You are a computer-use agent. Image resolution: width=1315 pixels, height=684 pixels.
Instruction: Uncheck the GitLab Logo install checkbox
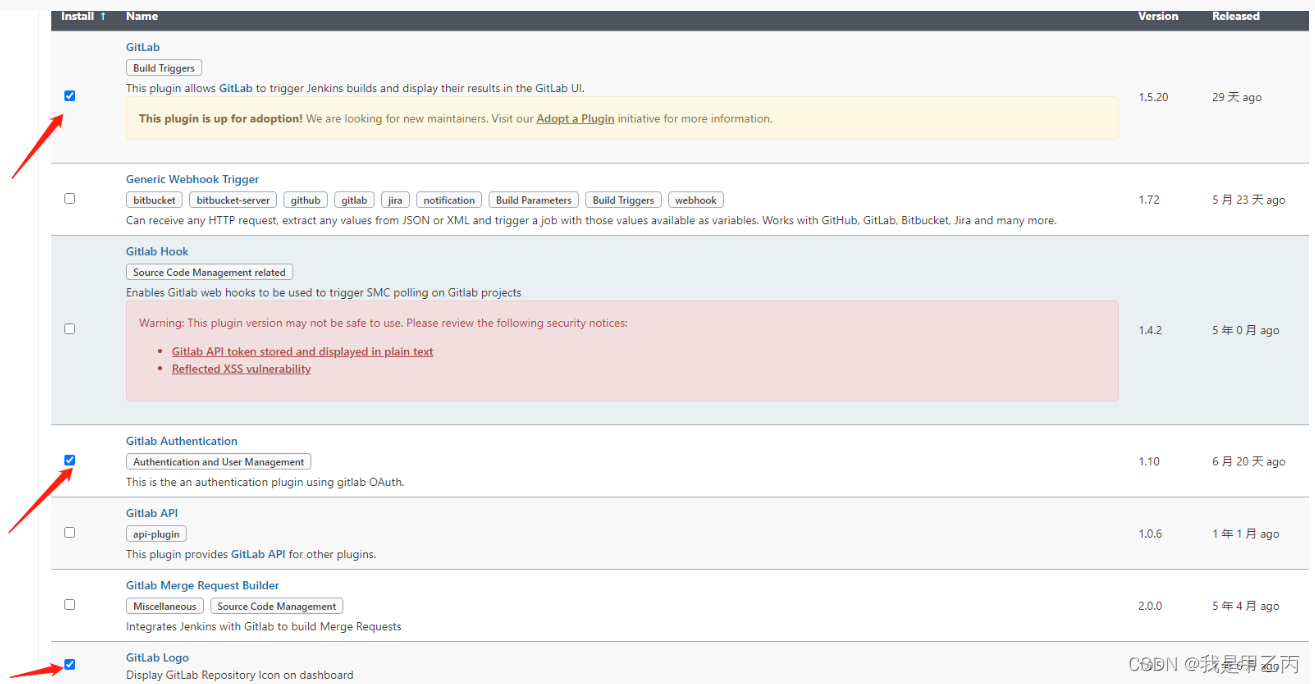(70, 664)
